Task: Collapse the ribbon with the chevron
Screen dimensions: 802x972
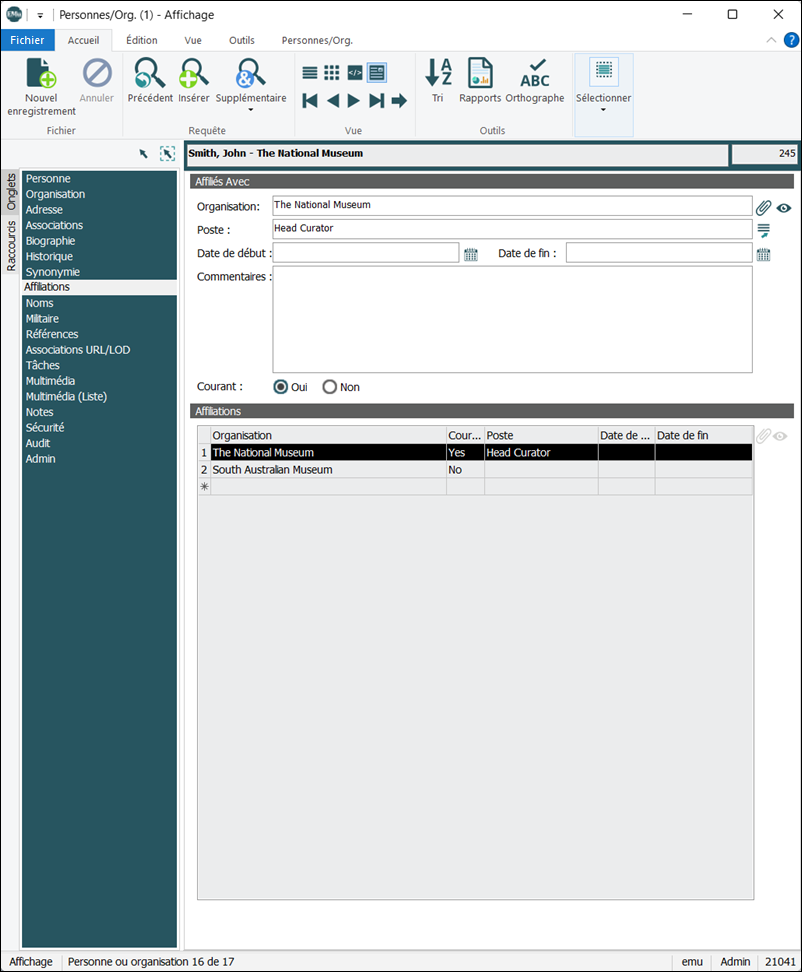Action: pyautogui.click(x=771, y=40)
